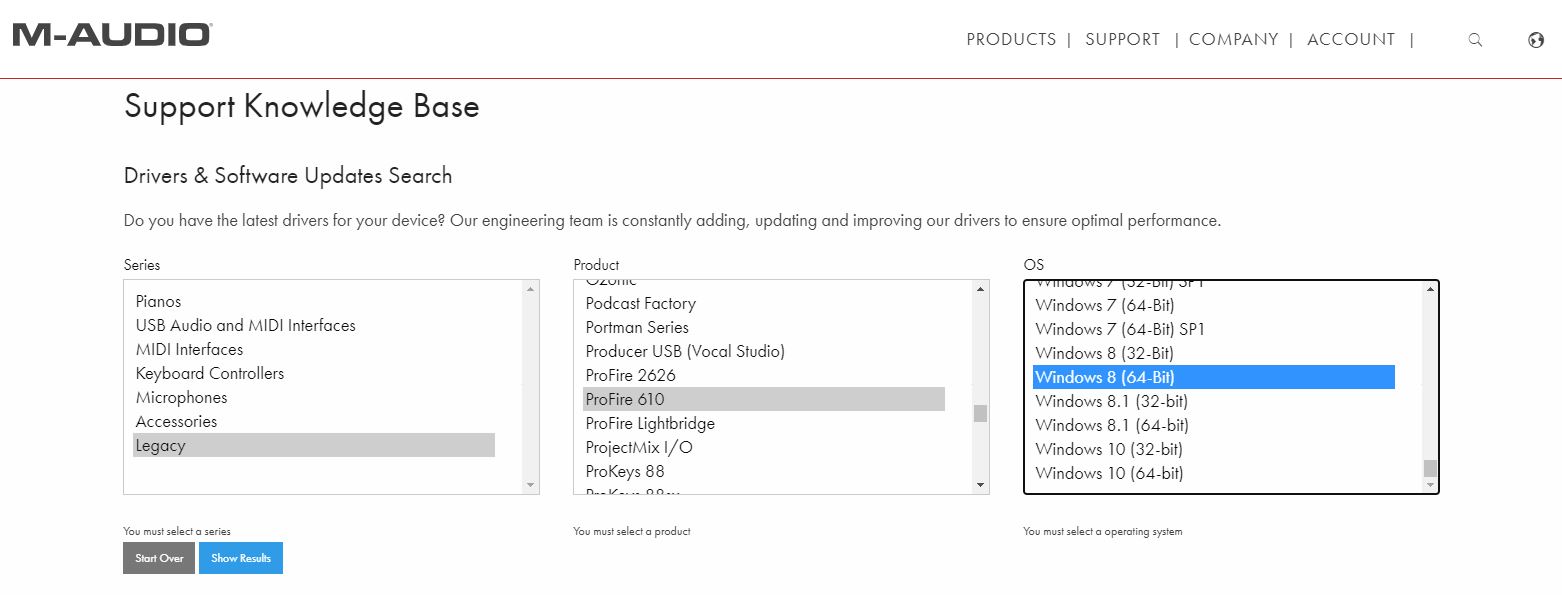The width and height of the screenshot is (1562, 595).
Task: Select Accessories in Series list
Action: pos(314,421)
